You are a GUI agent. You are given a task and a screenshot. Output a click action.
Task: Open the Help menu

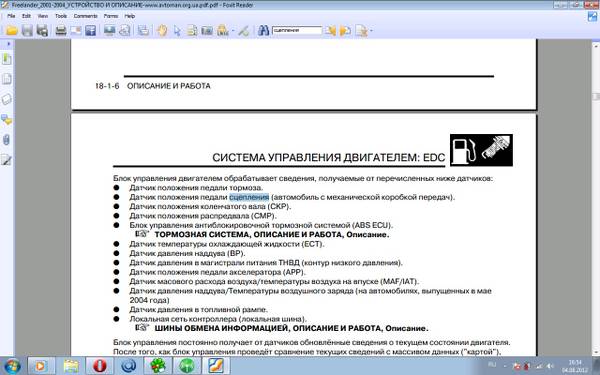coord(130,16)
